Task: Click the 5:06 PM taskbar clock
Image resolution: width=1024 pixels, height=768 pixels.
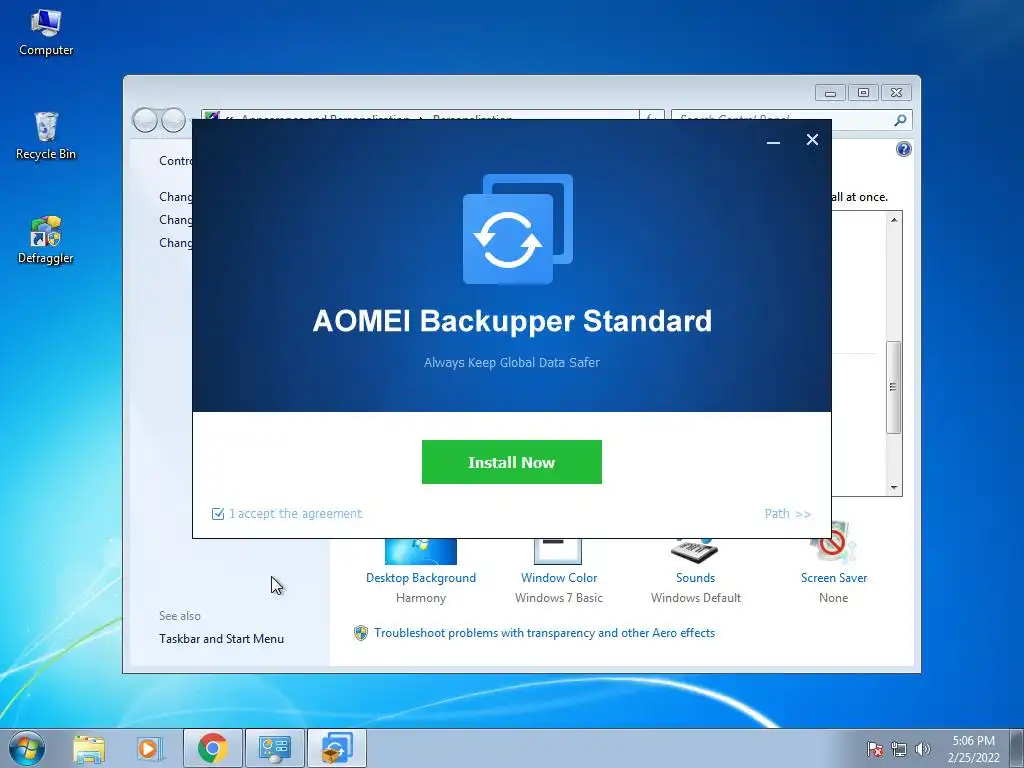Action: 973,748
